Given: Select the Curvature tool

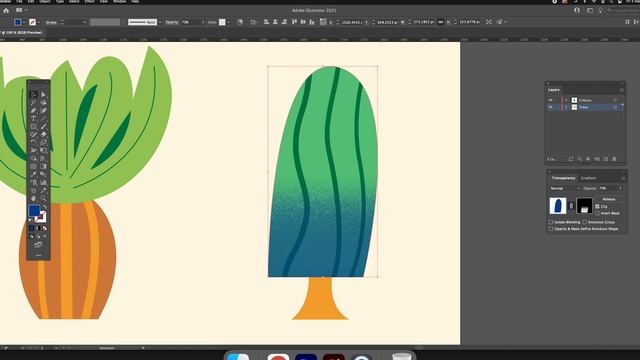Looking at the screenshot, I should coord(43,111).
